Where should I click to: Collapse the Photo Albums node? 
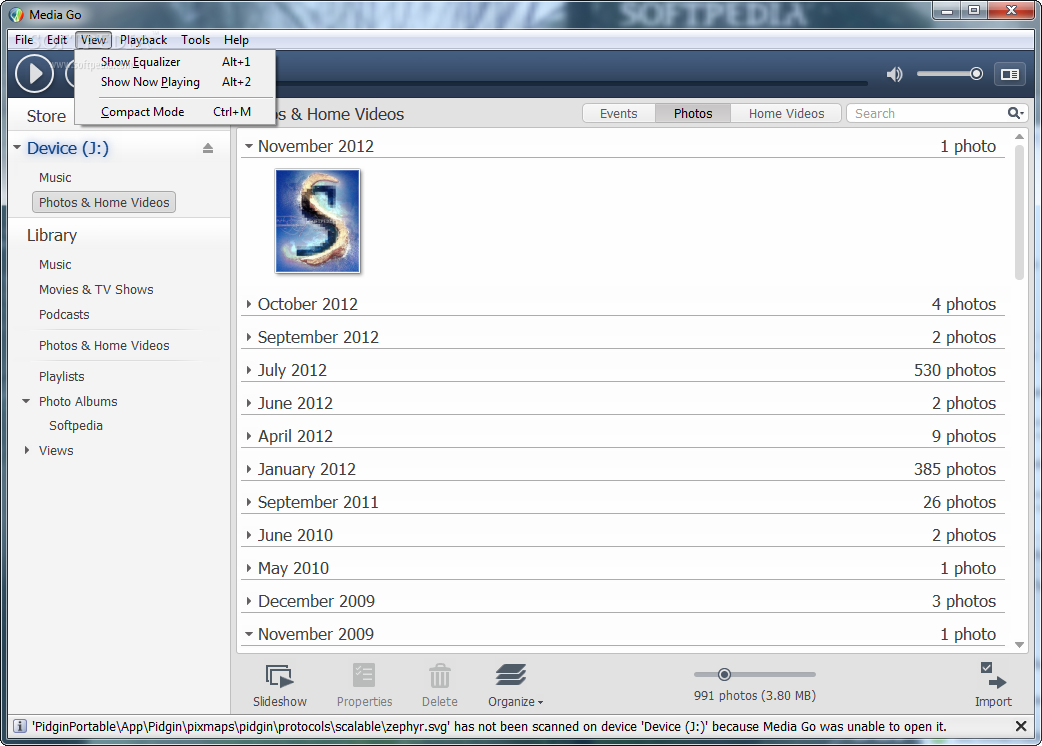[x=27, y=401]
